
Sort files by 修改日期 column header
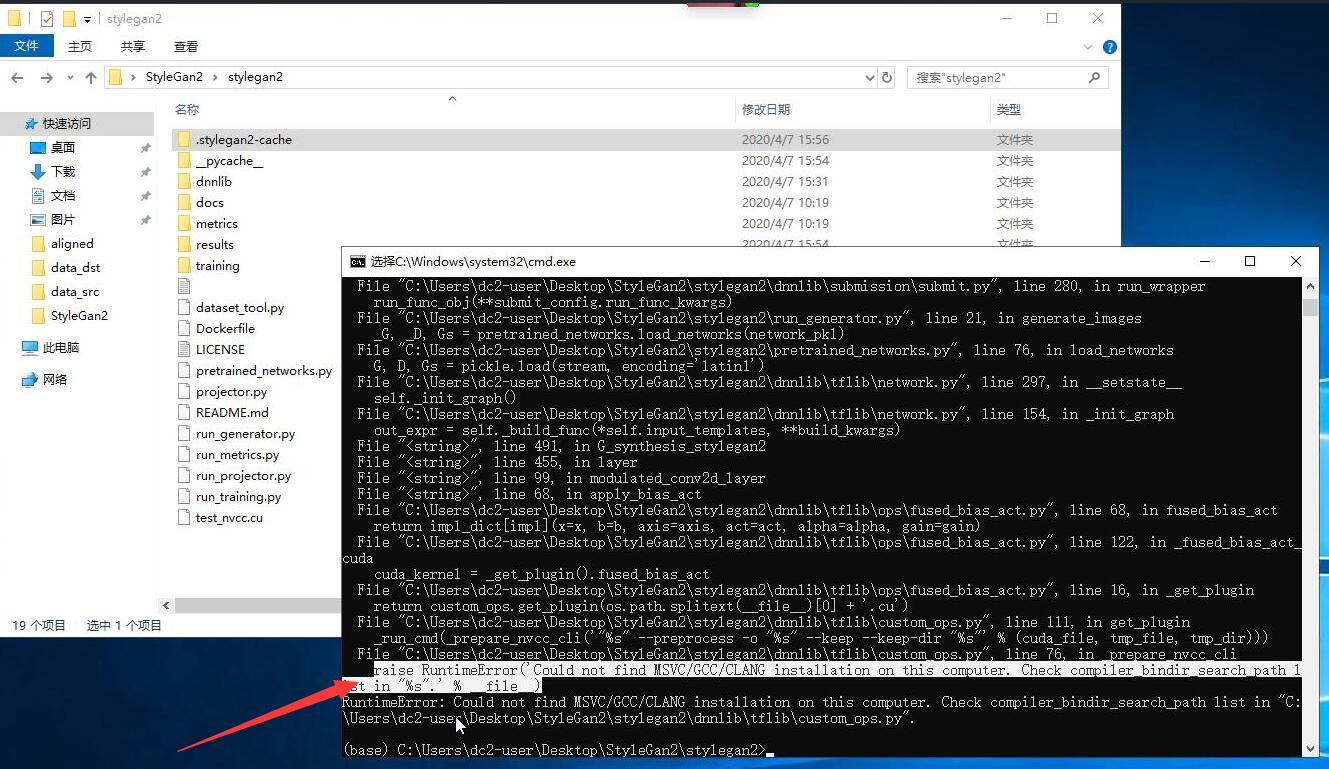click(x=766, y=109)
